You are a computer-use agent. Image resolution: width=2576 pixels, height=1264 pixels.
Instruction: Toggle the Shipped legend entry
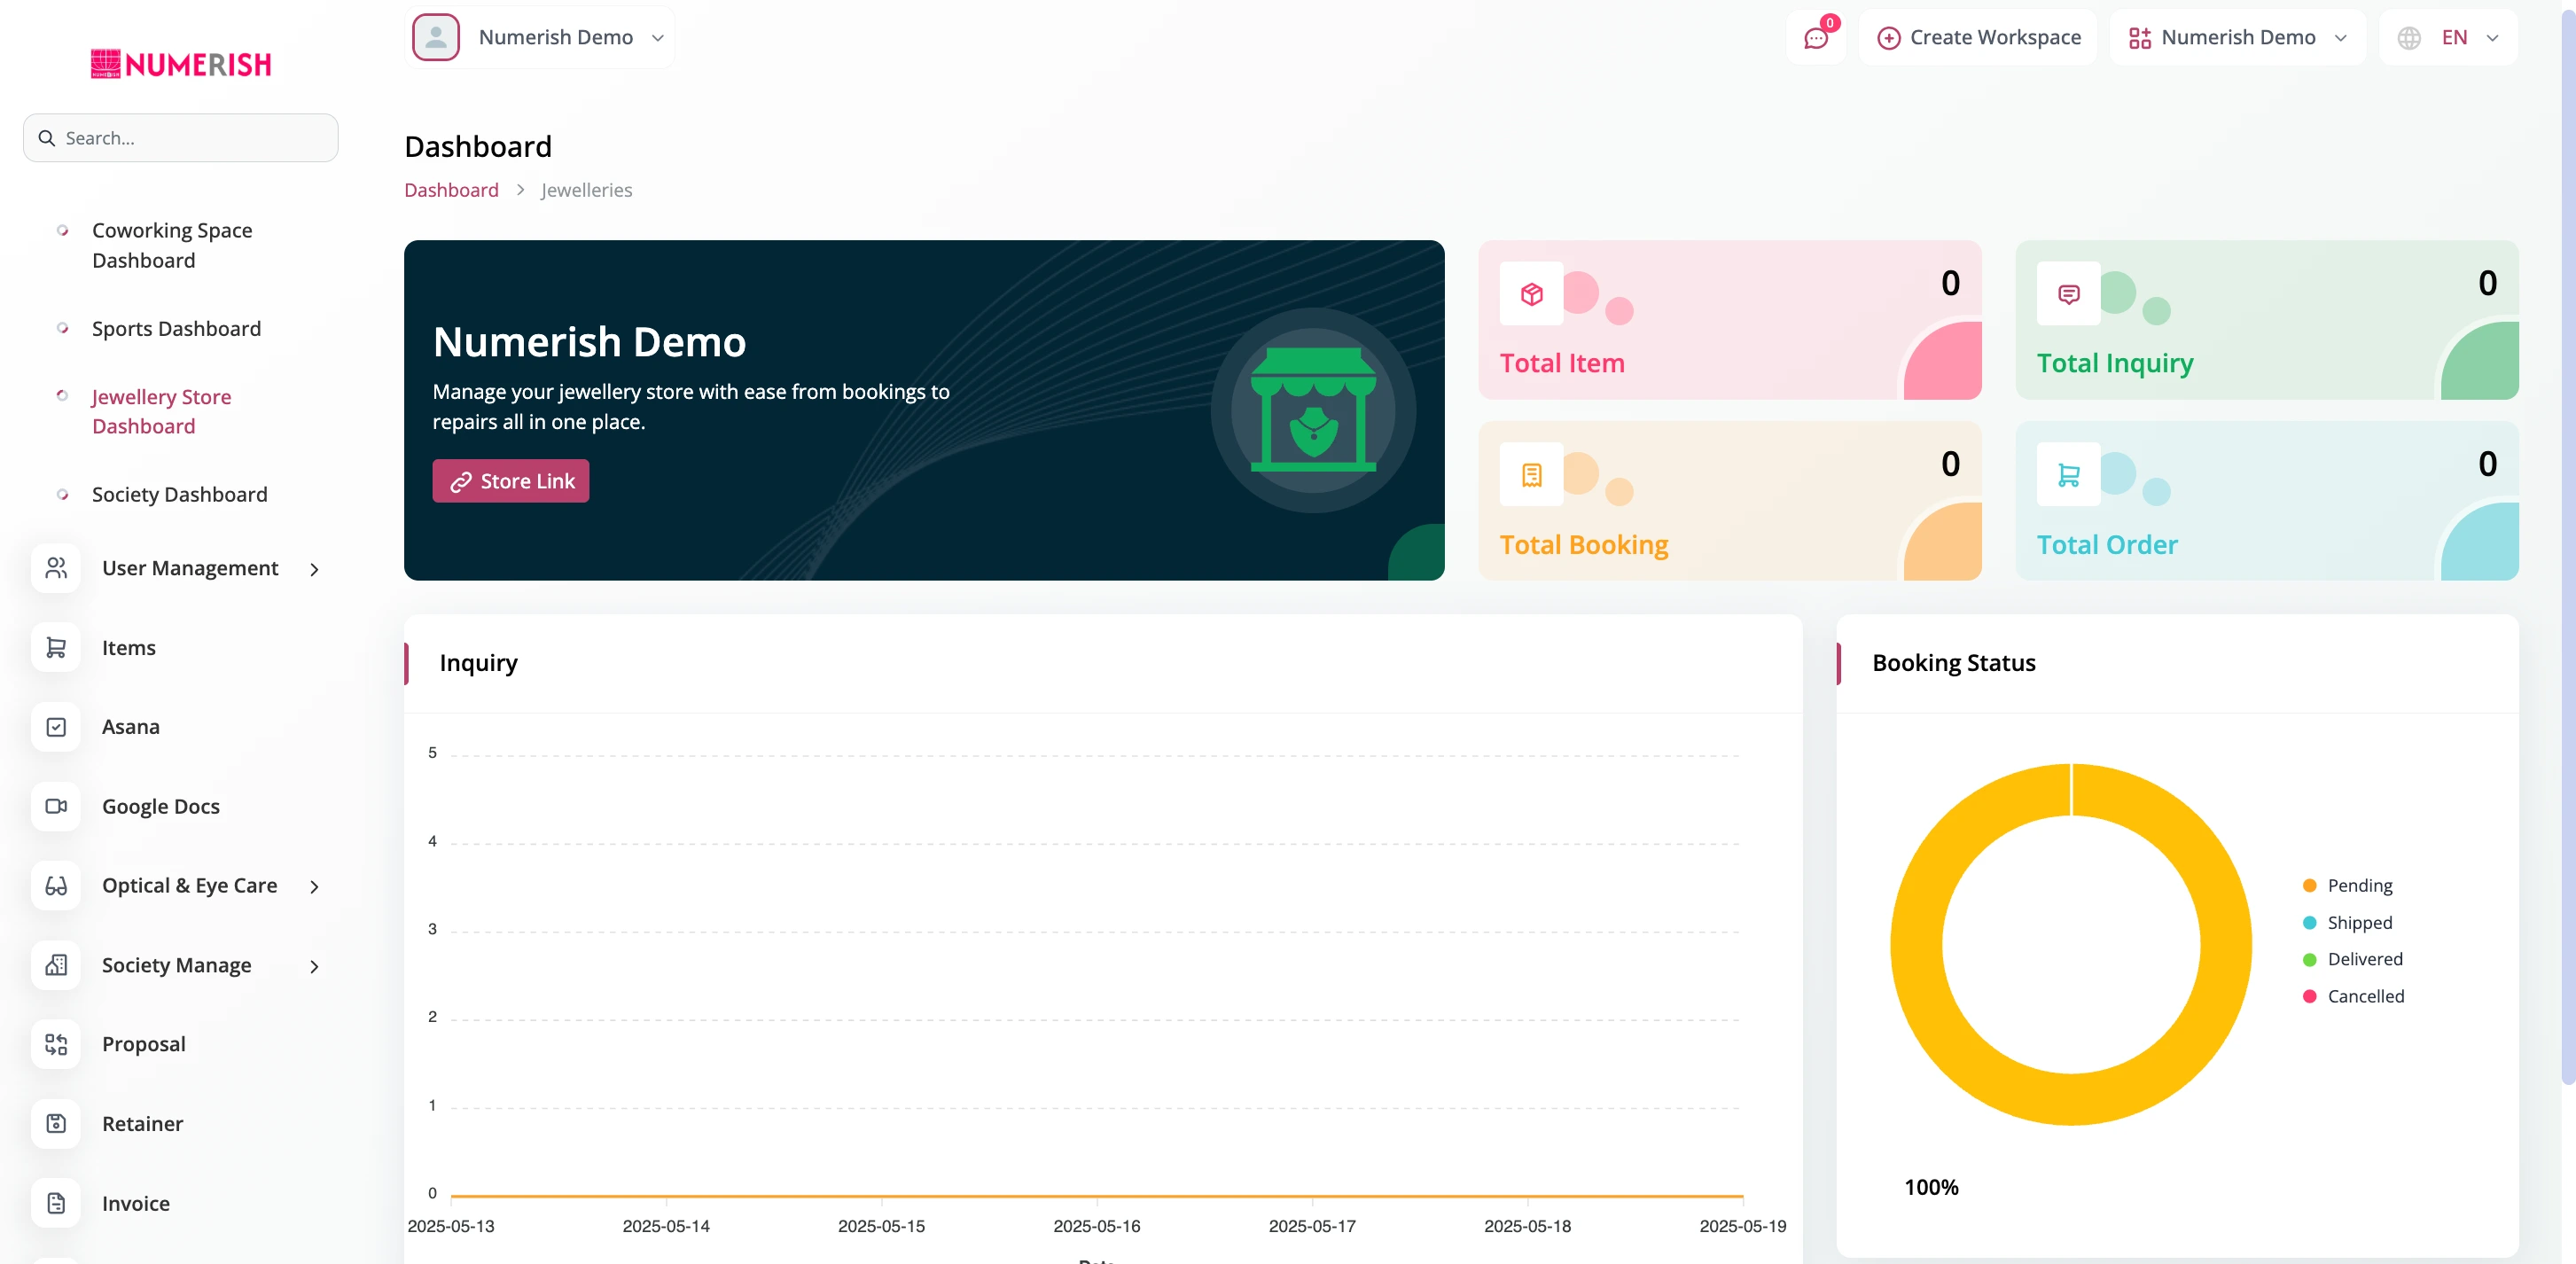point(2347,922)
